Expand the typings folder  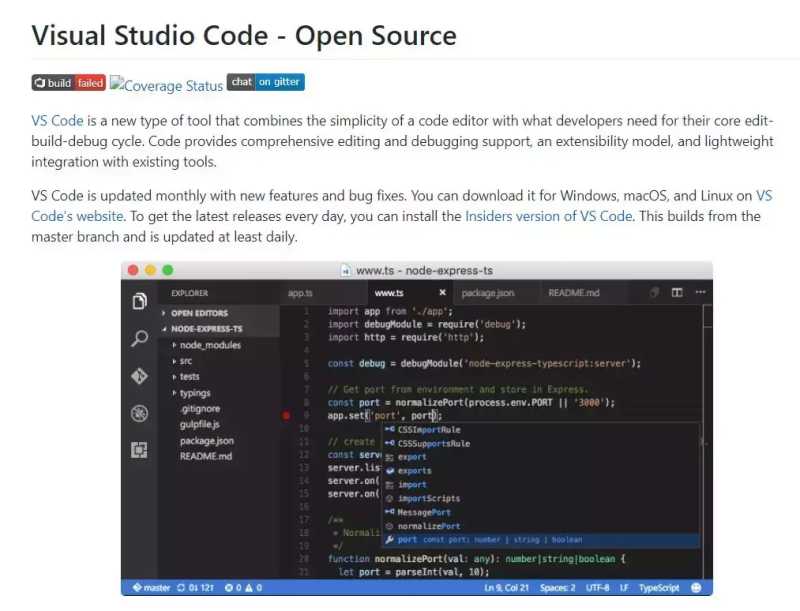click(x=175, y=393)
